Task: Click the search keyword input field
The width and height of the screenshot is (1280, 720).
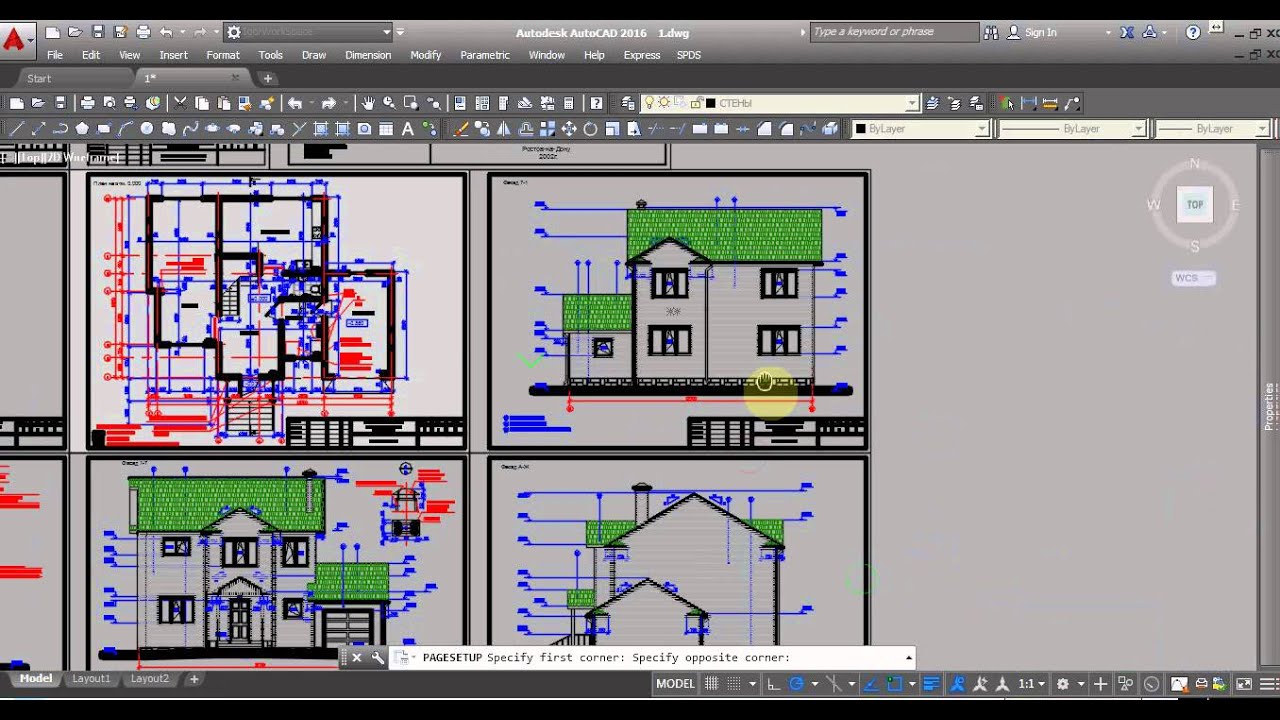Action: (894, 32)
